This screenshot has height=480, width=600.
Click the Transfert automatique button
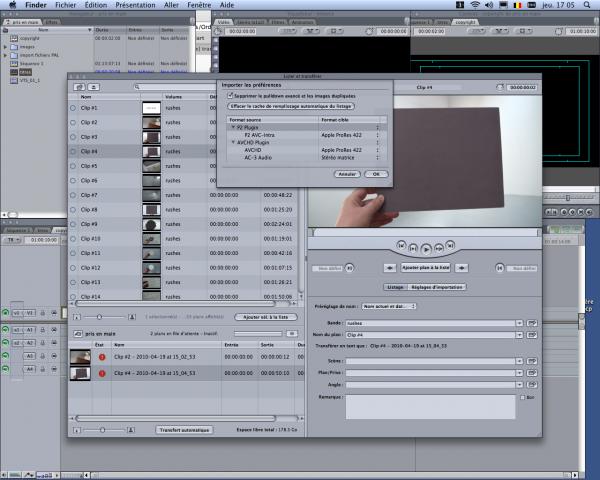(184, 429)
